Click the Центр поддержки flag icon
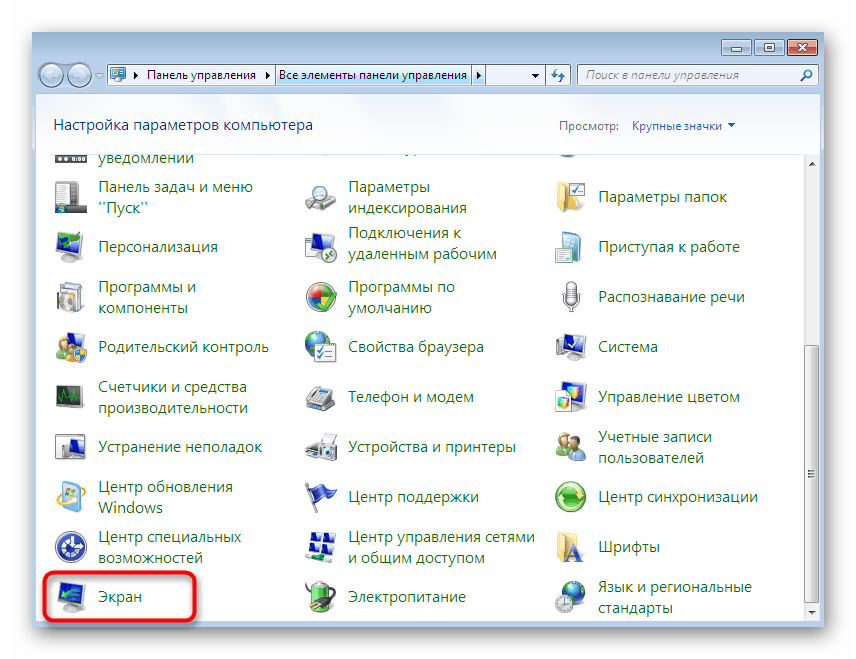The image size is (856, 659). coord(320,497)
